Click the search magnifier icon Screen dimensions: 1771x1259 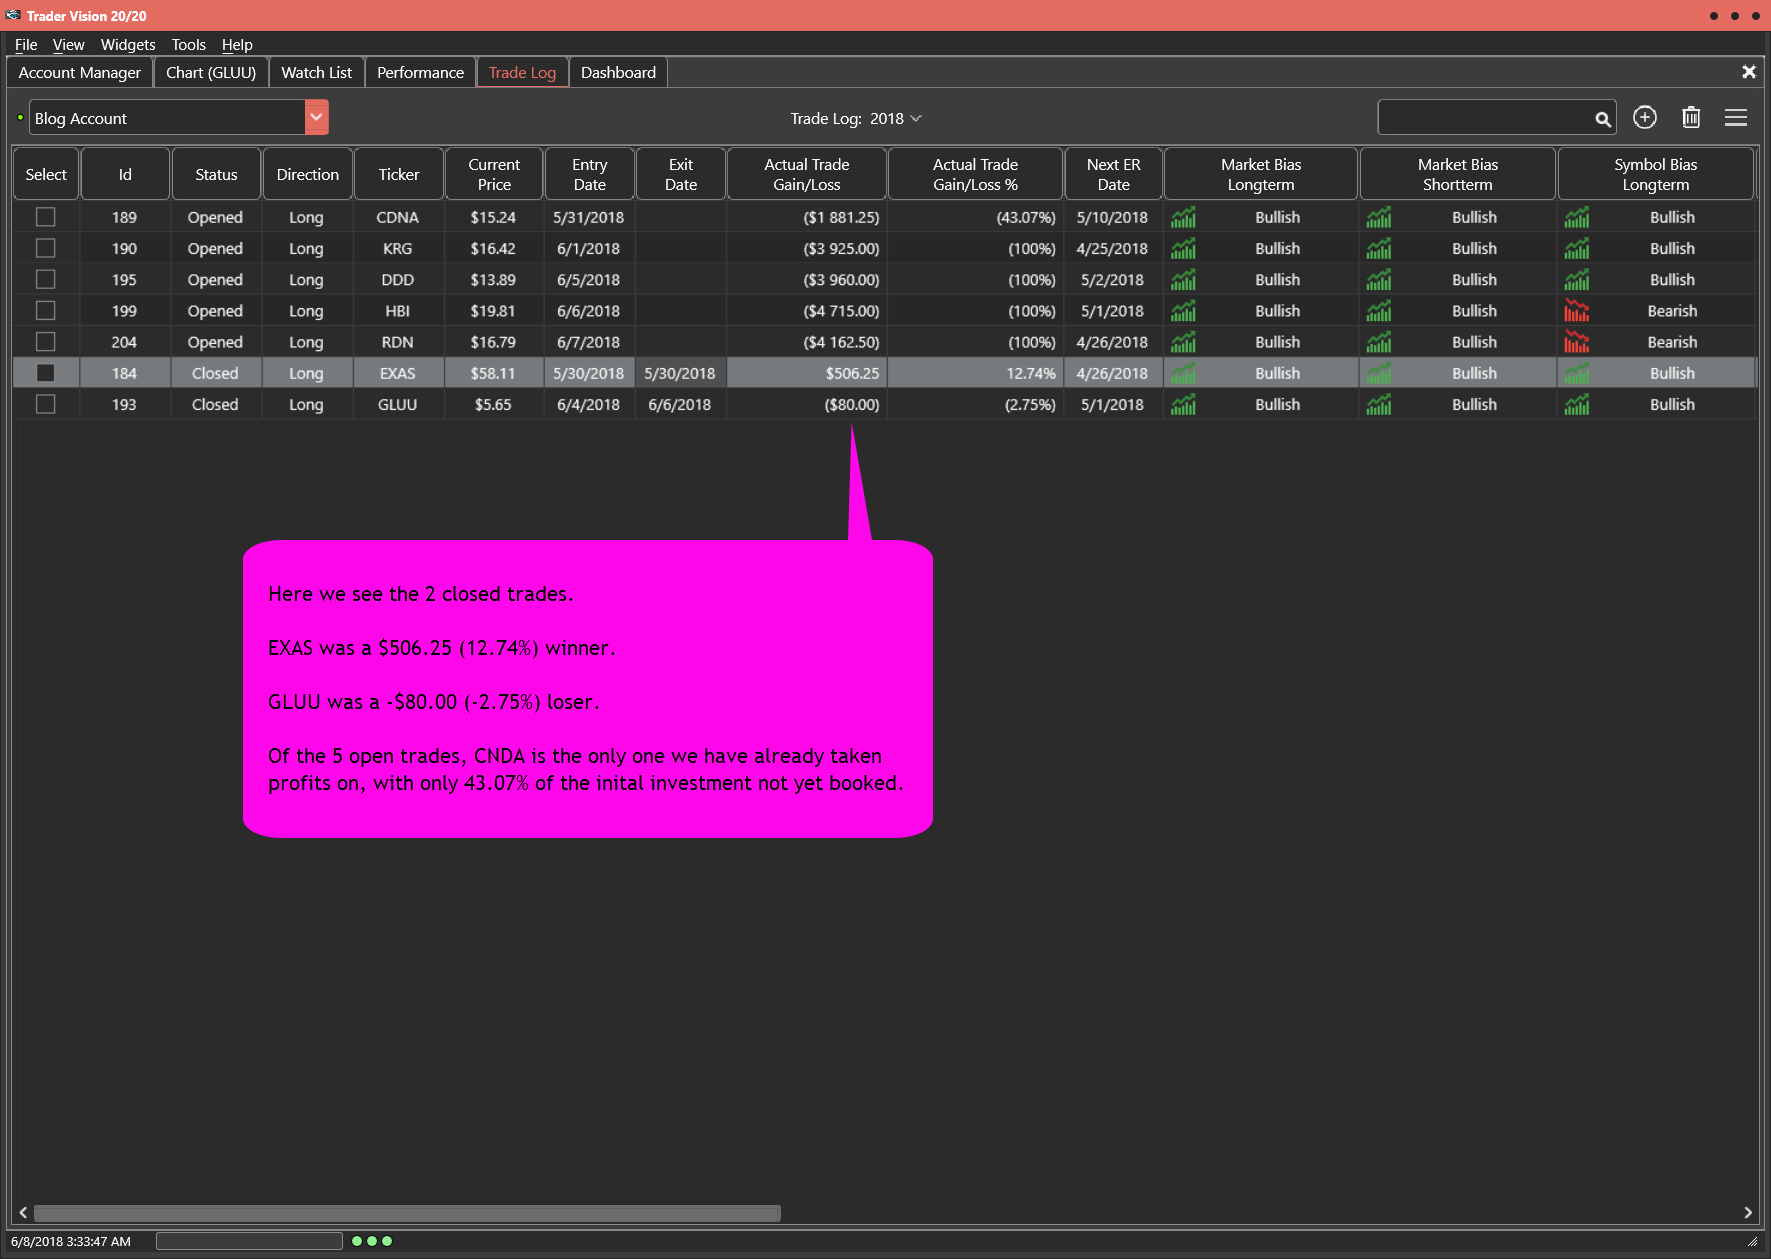1603,119
